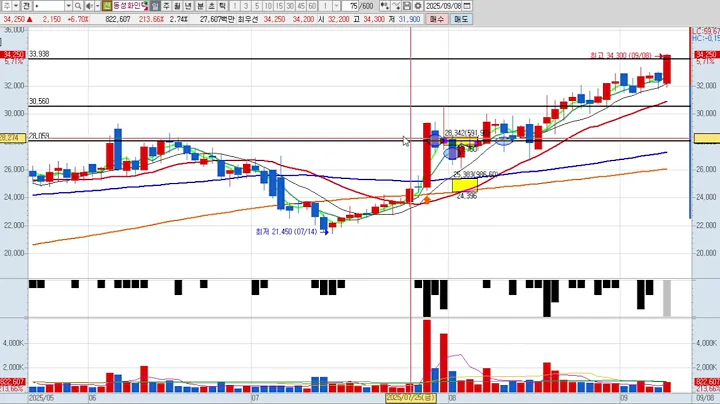
Task: Open the stock code combo box arrow
Action: (68, 6)
